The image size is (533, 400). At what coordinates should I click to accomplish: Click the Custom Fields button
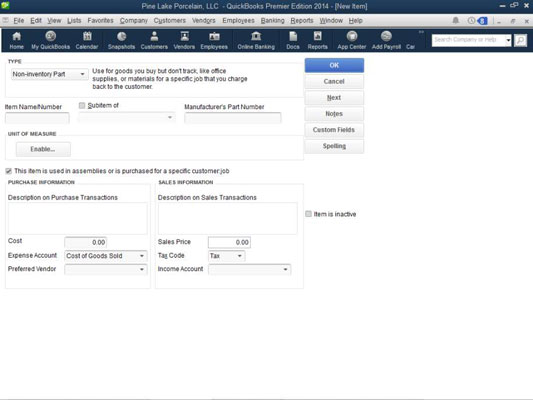(334, 130)
